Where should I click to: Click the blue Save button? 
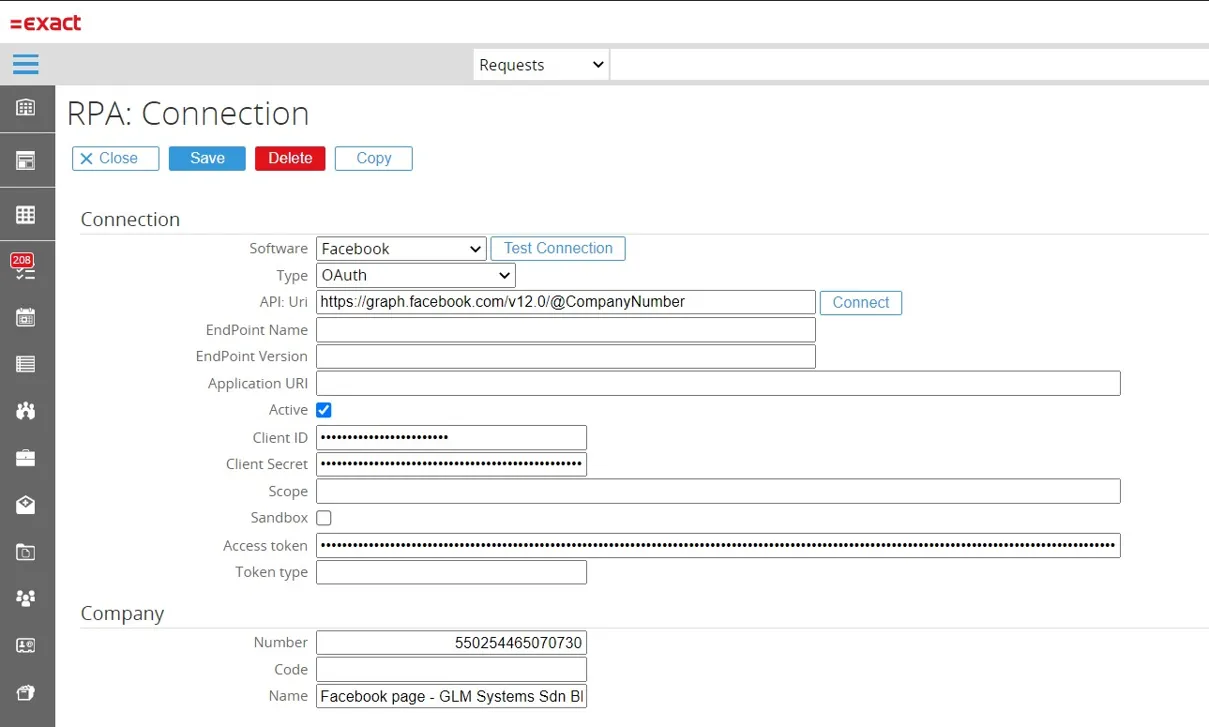[x=207, y=158]
